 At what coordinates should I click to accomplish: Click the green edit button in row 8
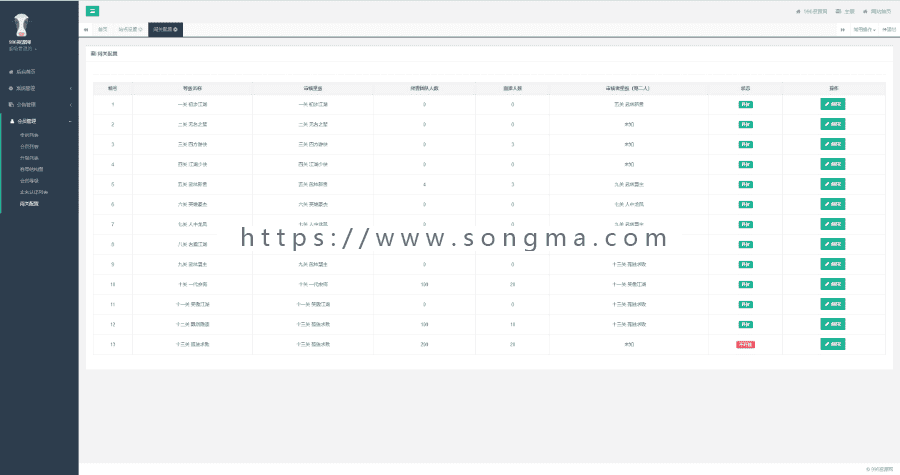click(x=833, y=244)
